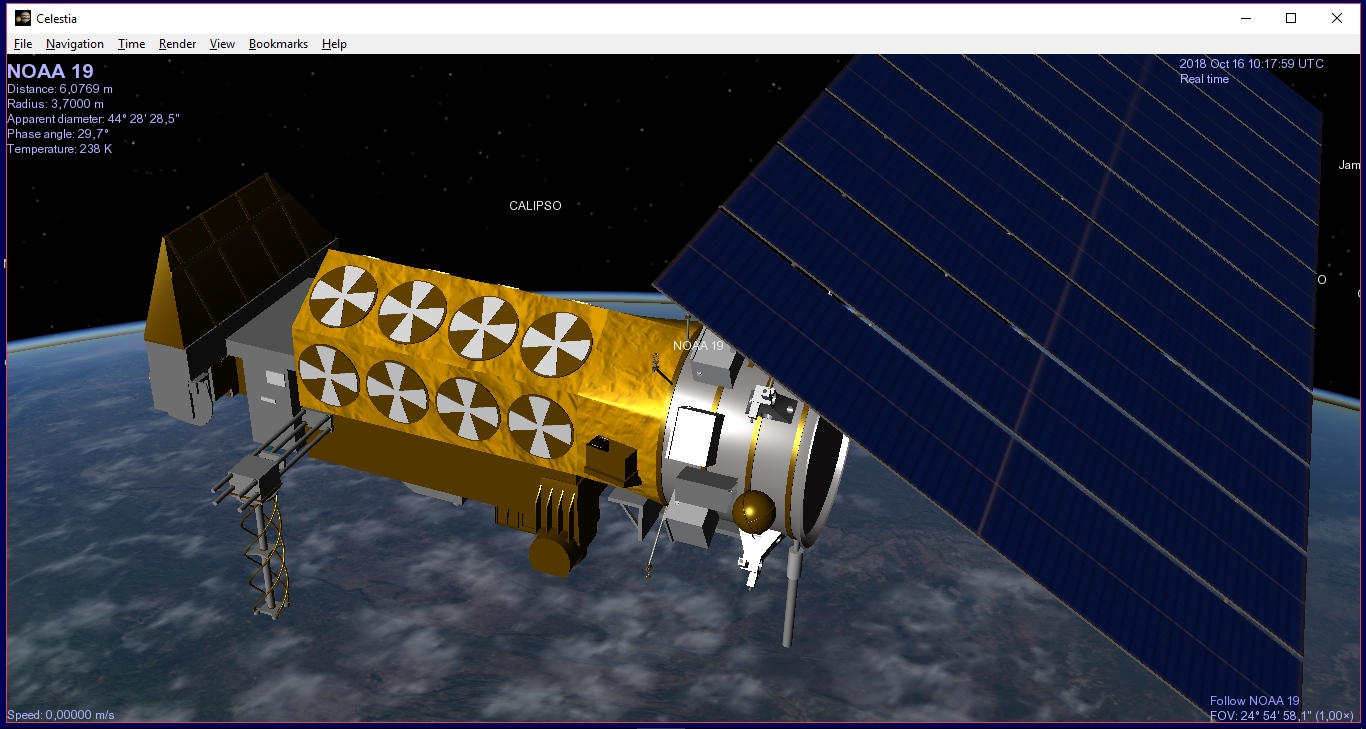The height and width of the screenshot is (729, 1366).
Task: Click the Apparent diameter readout
Action: 93,119
